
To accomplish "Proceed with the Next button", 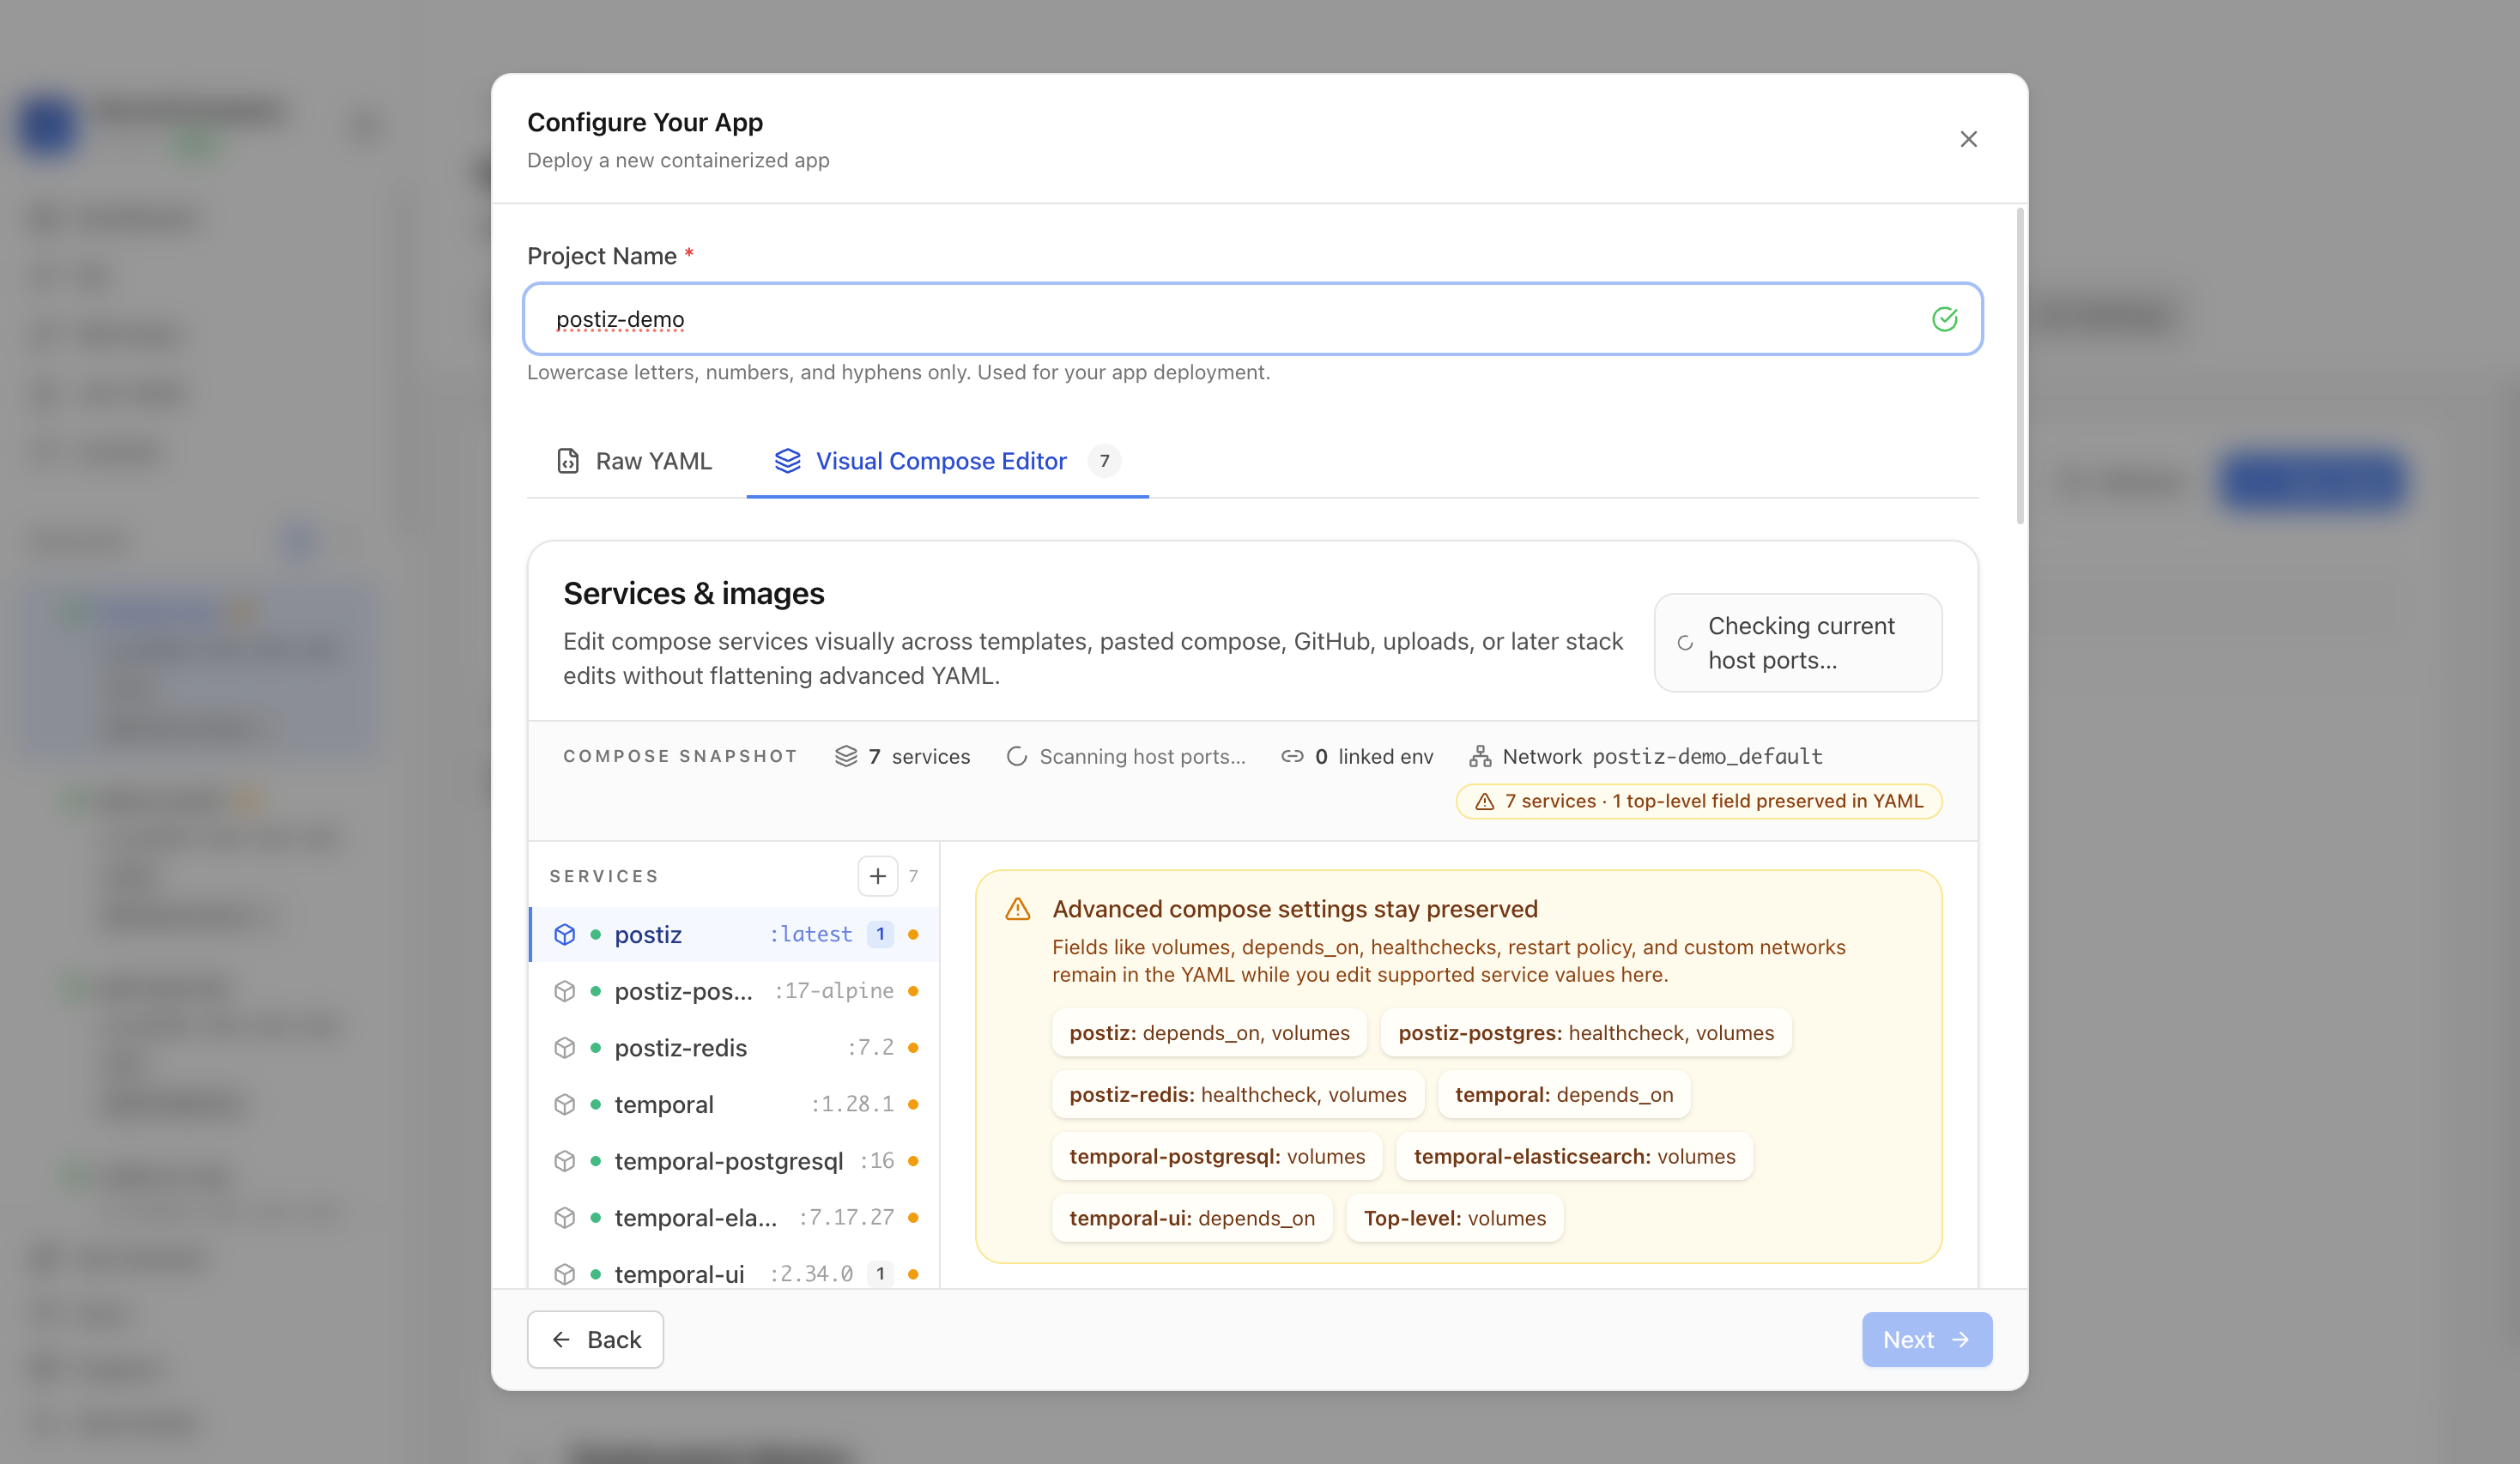I will click(1926, 1340).
